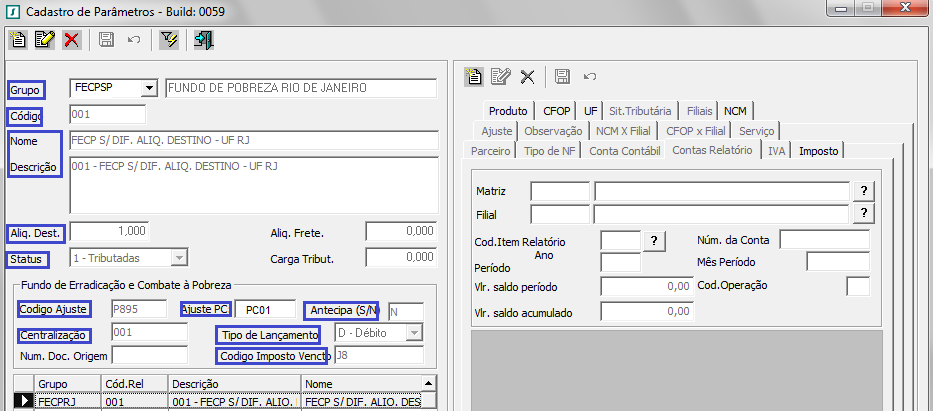Click the Save diskette icon in right panel toolbar
Viewport: 933px width, 411px height.
pos(562,76)
